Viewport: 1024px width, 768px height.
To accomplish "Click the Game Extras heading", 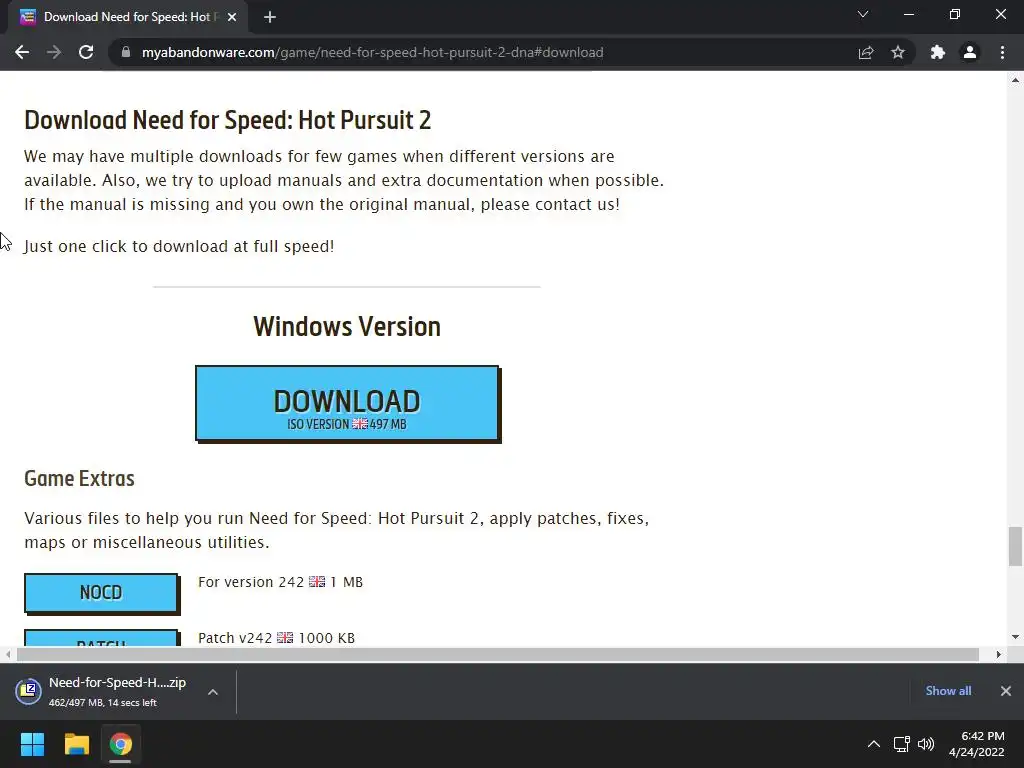I will (x=79, y=479).
